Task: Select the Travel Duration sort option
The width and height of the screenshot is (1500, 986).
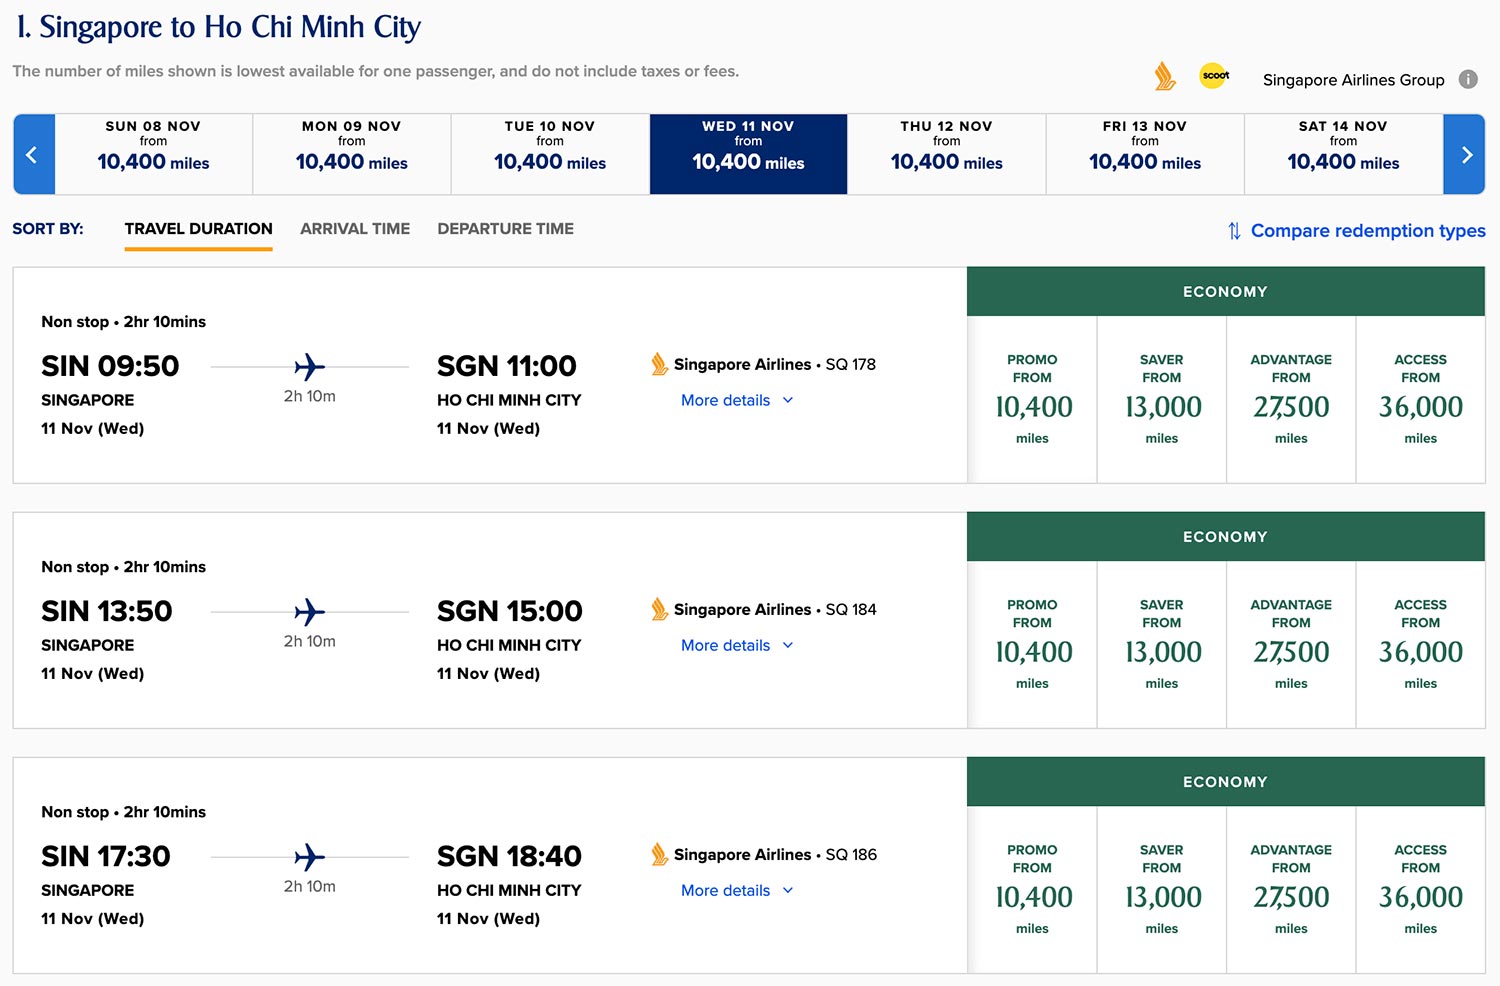Action: click(198, 229)
